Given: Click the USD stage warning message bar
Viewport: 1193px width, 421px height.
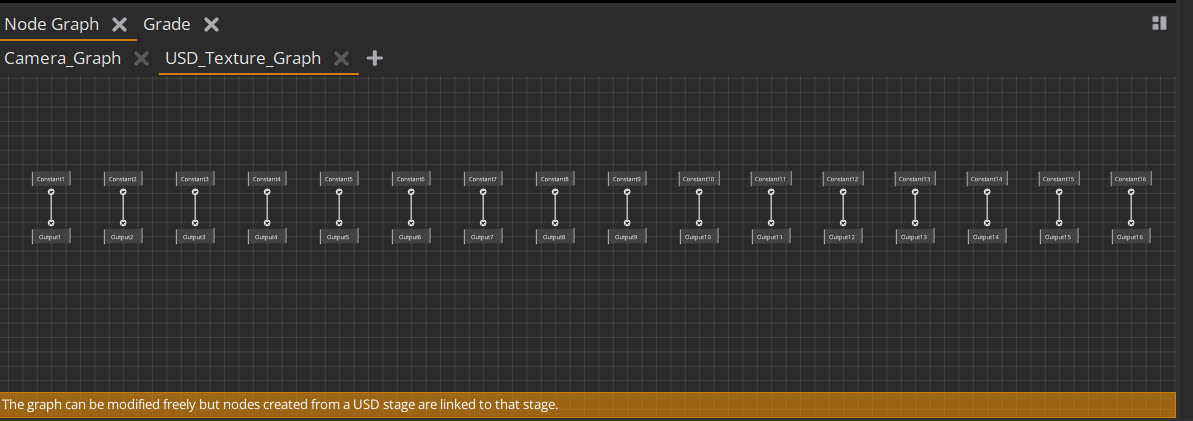Looking at the screenshot, I should [x=586, y=405].
